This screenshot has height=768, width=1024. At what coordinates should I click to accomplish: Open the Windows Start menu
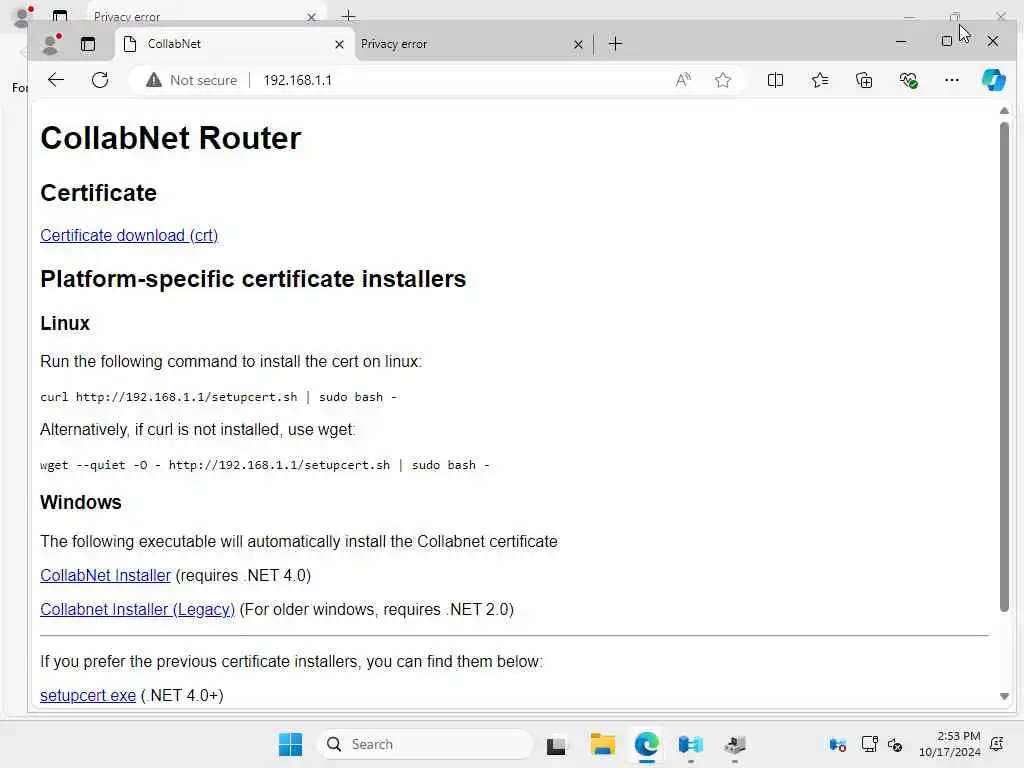click(x=291, y=744)
